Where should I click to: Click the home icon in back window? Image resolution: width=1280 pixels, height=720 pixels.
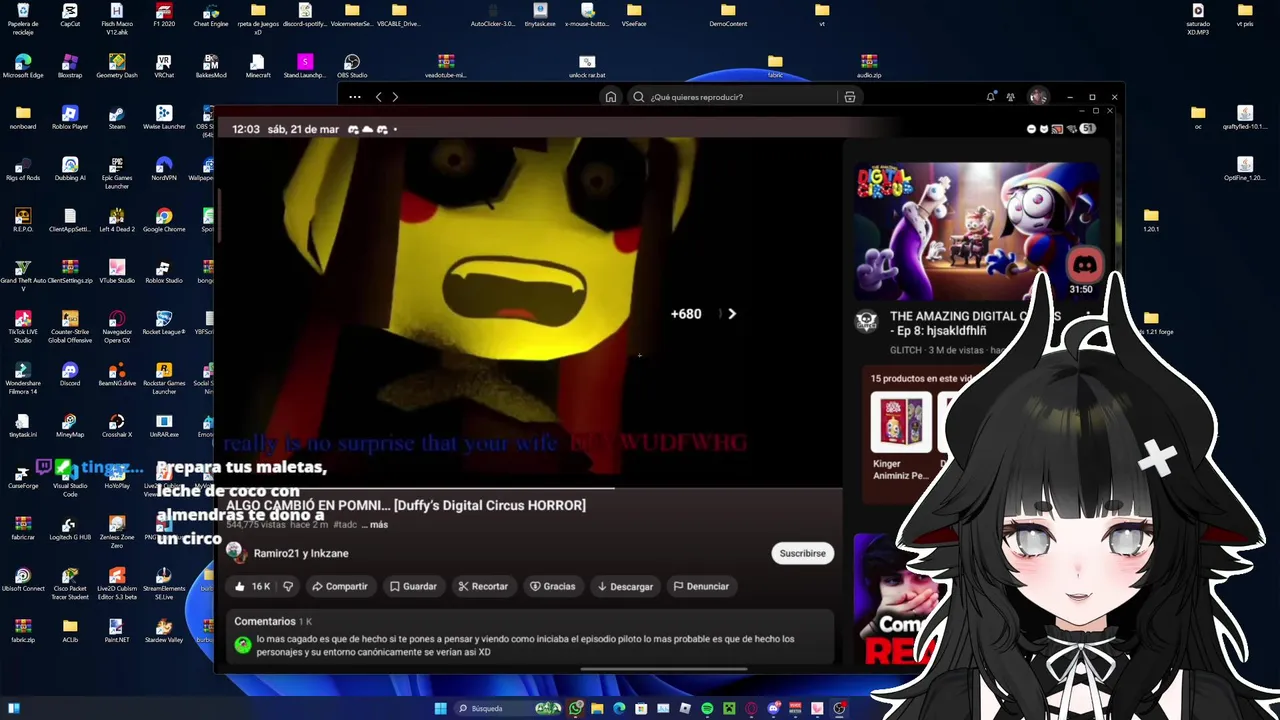[610, 97]
